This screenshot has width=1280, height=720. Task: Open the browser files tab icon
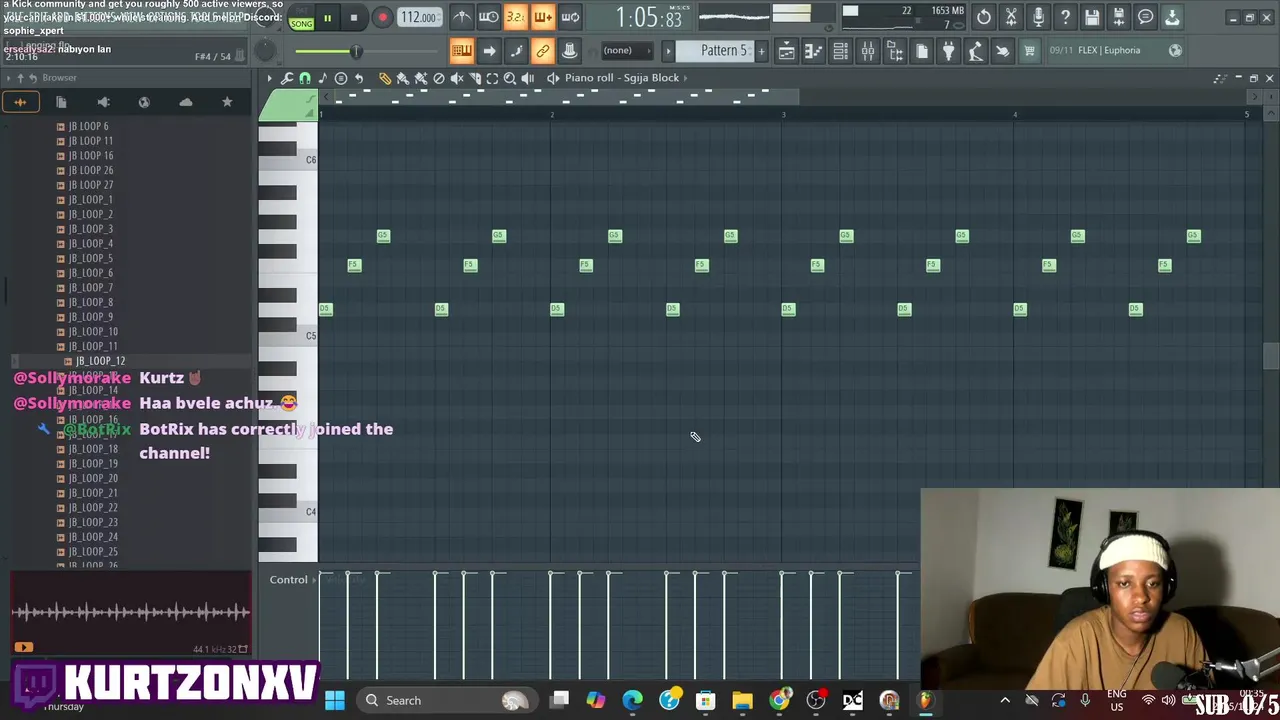point(61,102)
